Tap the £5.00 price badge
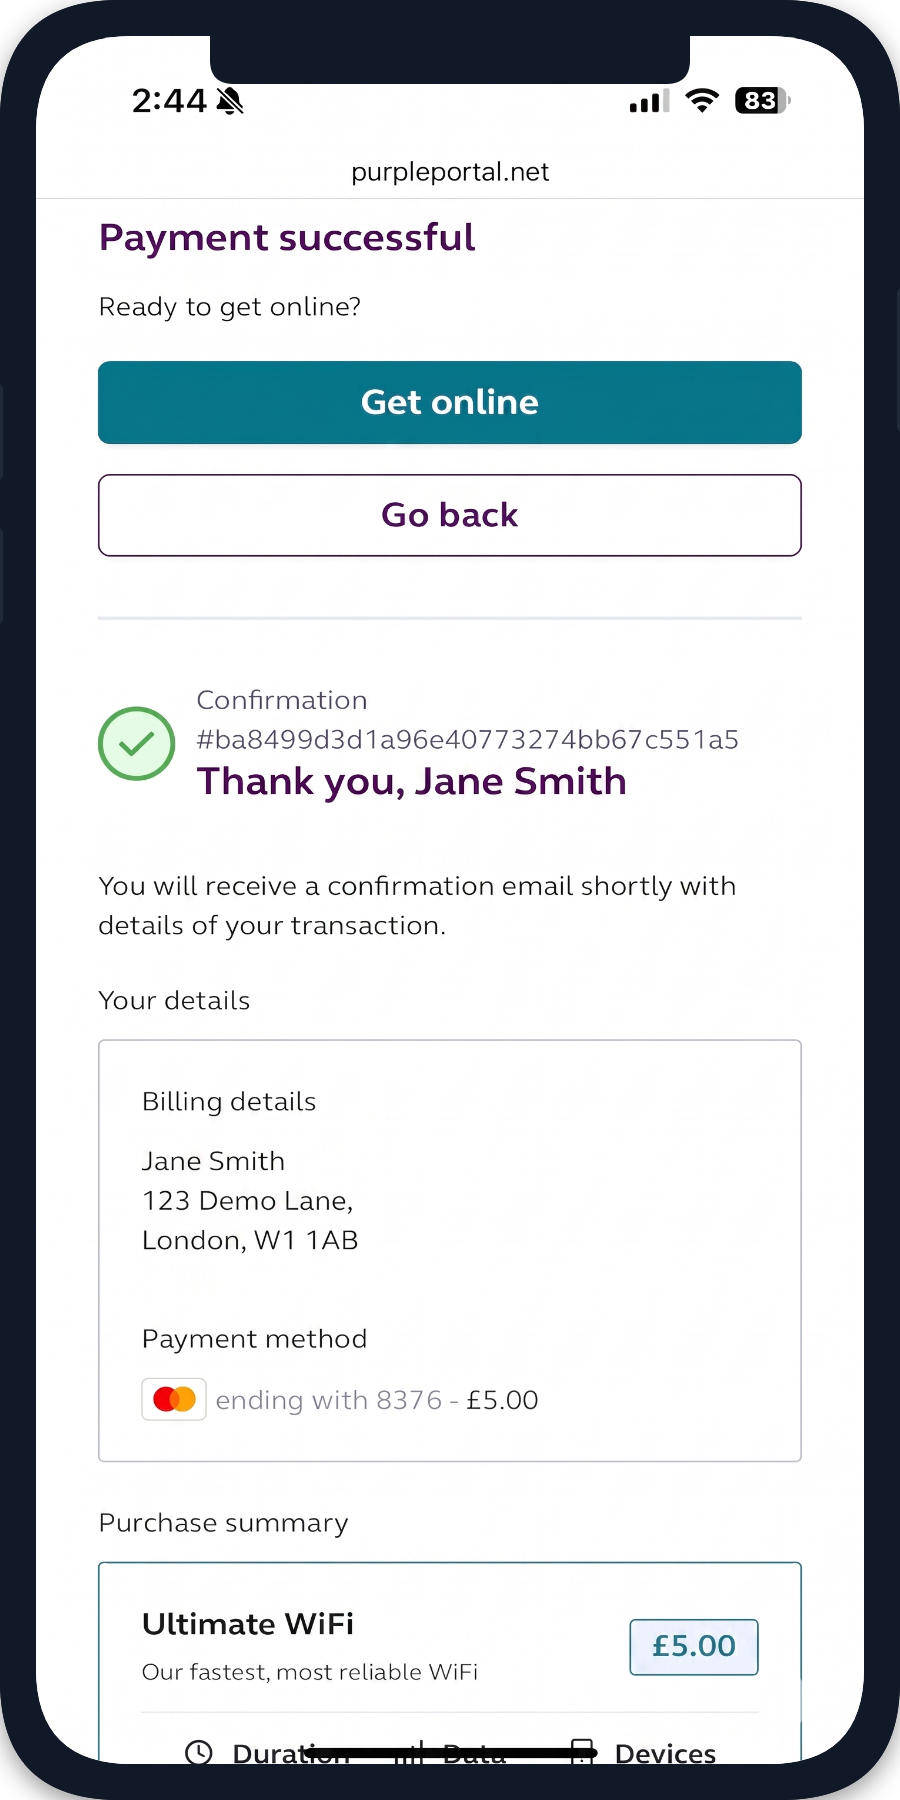900x1800 pixels. (694, 1646)
